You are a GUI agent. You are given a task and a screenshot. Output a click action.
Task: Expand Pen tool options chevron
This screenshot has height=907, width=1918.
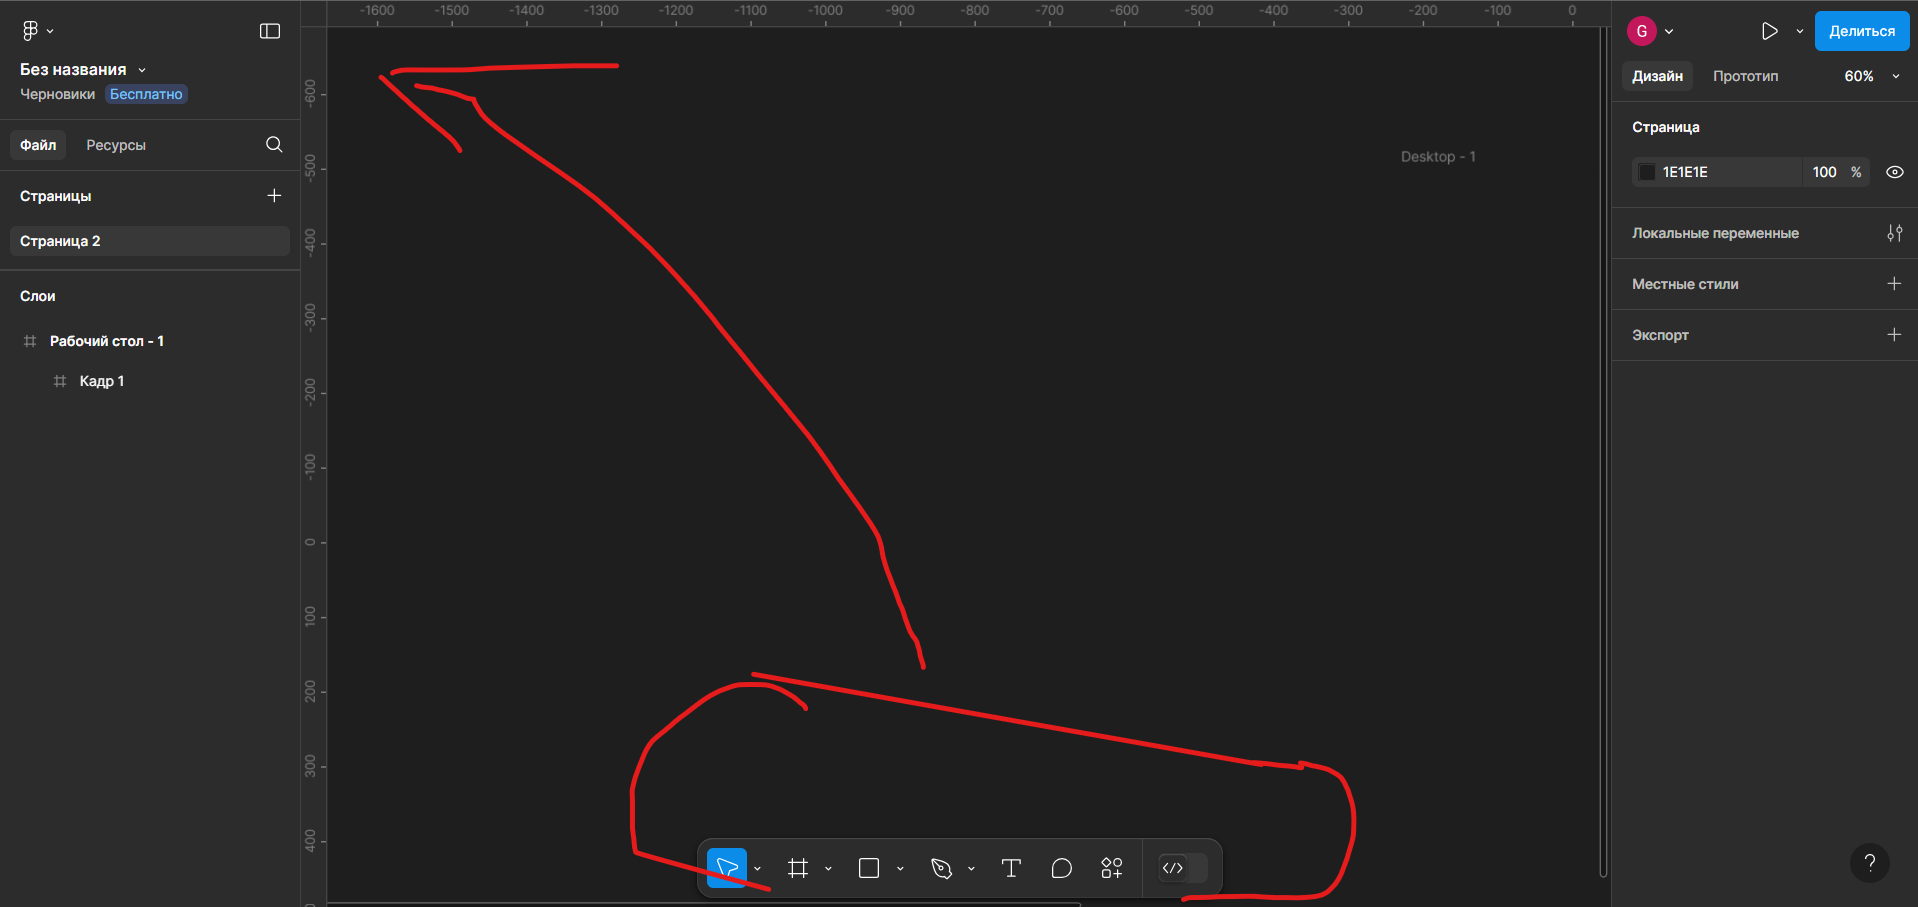[971, 869]
